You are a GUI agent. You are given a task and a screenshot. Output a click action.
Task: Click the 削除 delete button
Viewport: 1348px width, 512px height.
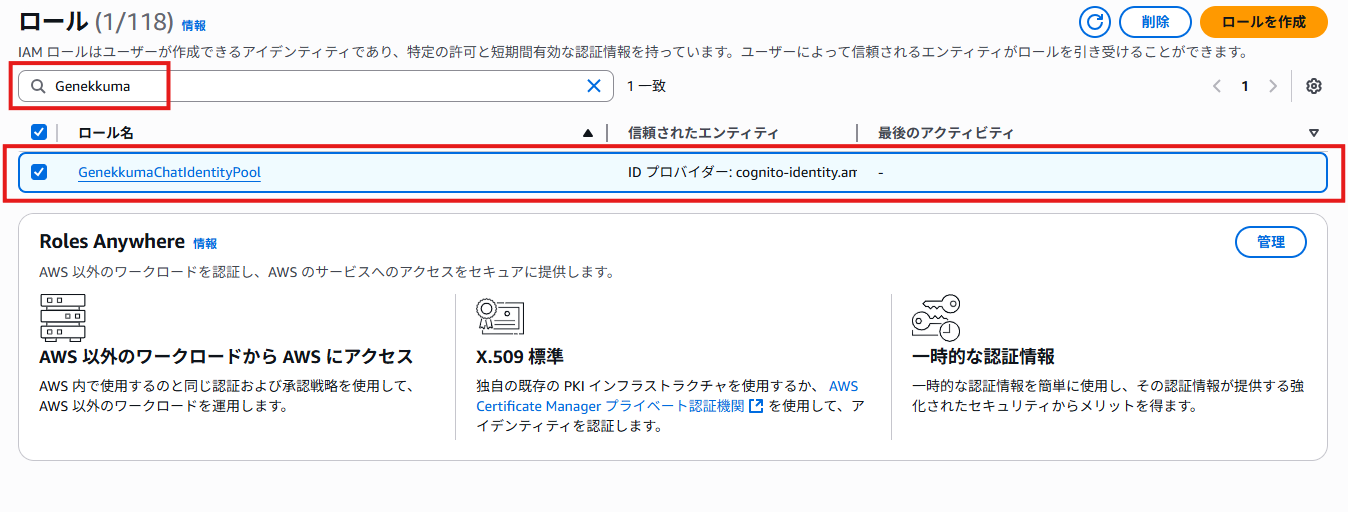tap(1155, 22)
